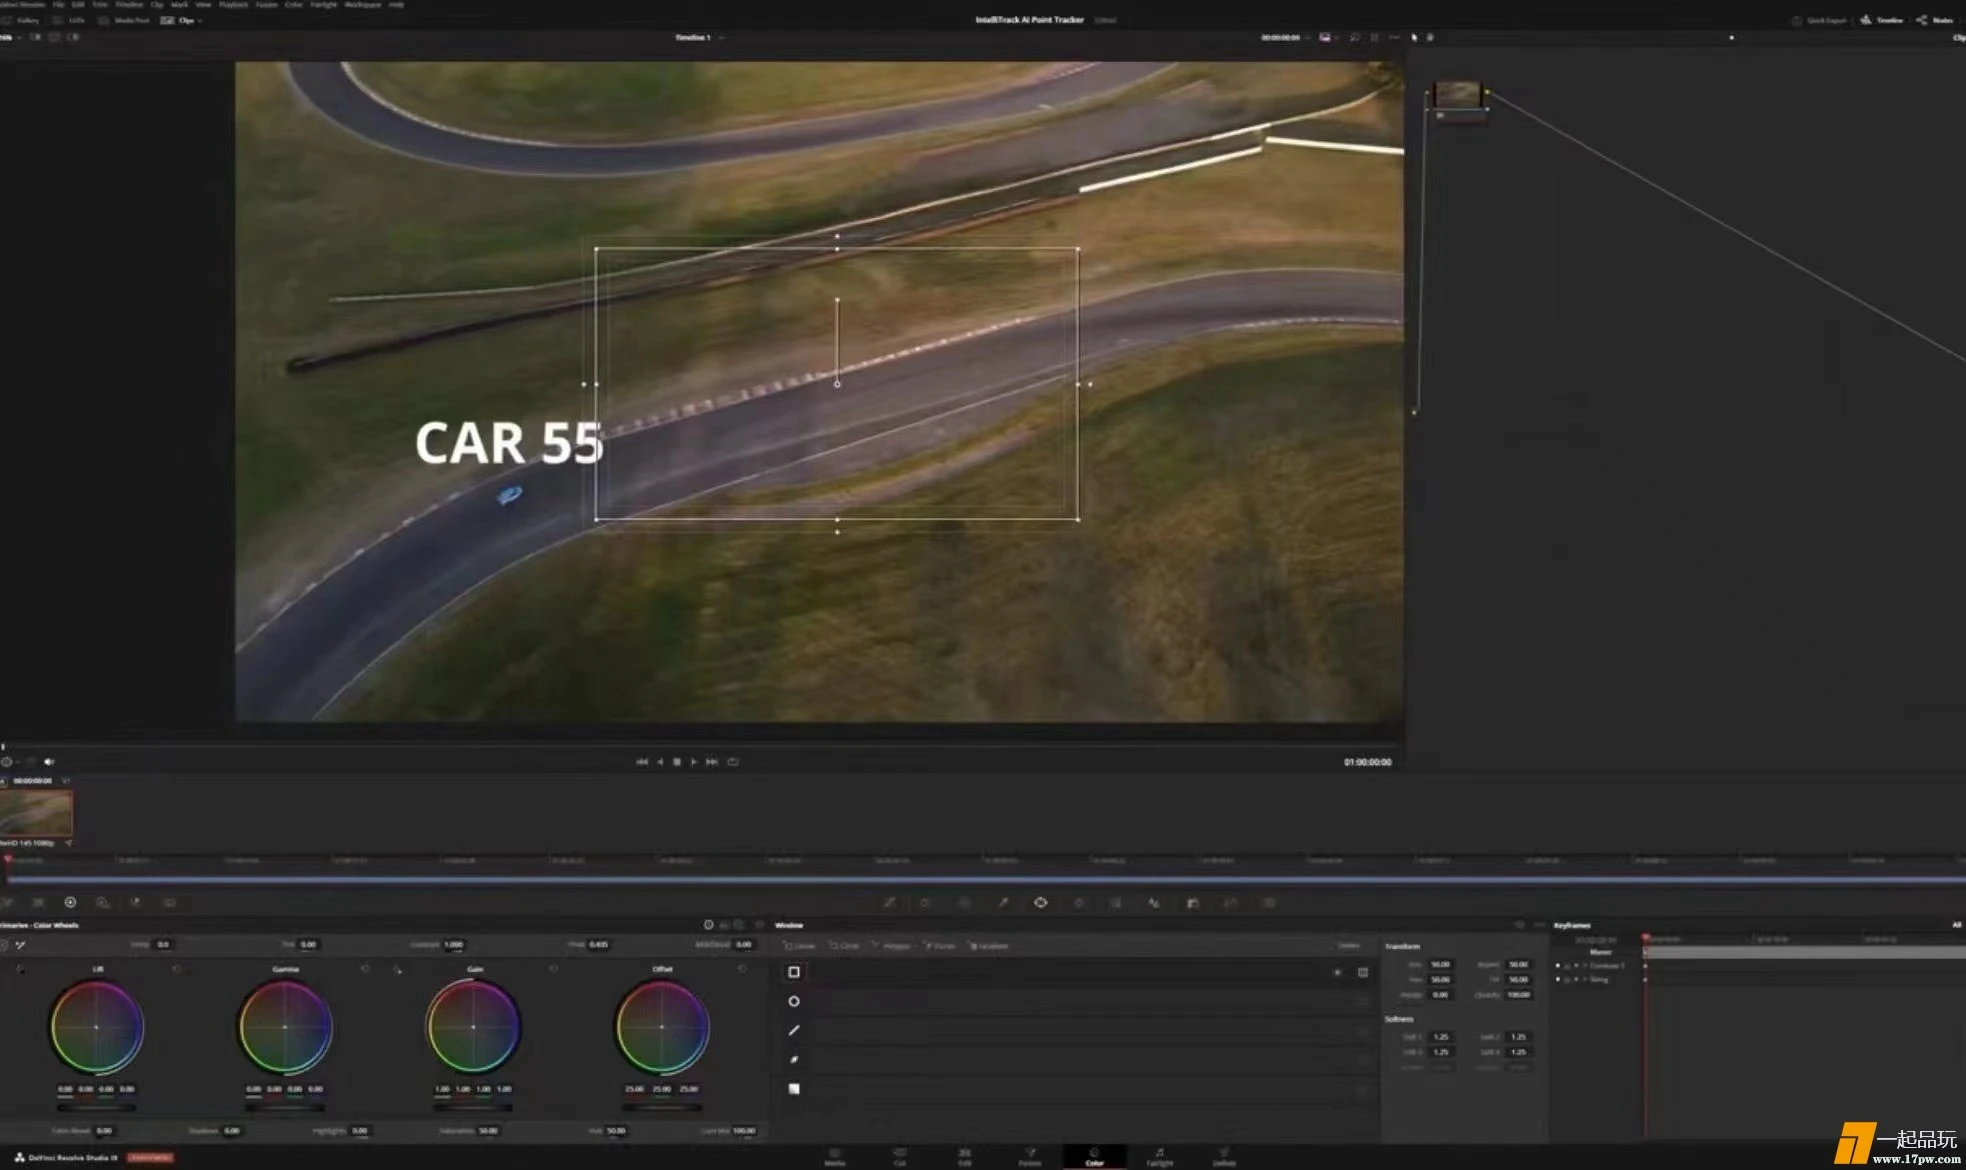Select the Circle window shape icon

click(x=794, y=1001)
